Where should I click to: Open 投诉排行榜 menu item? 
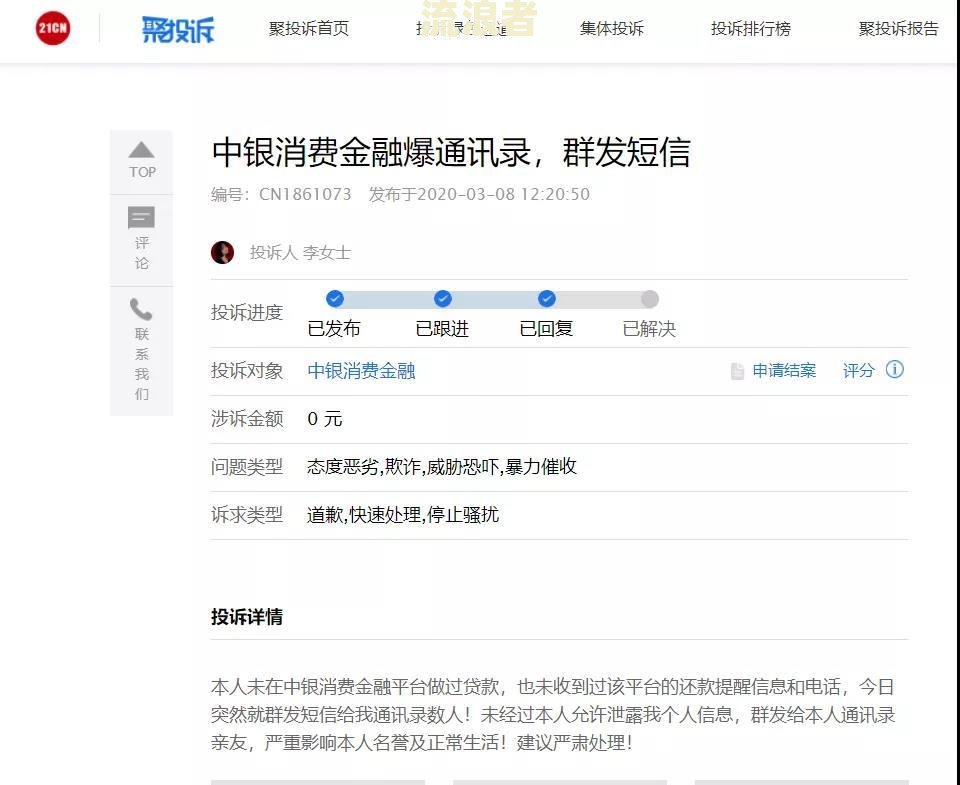click(751, 28)
